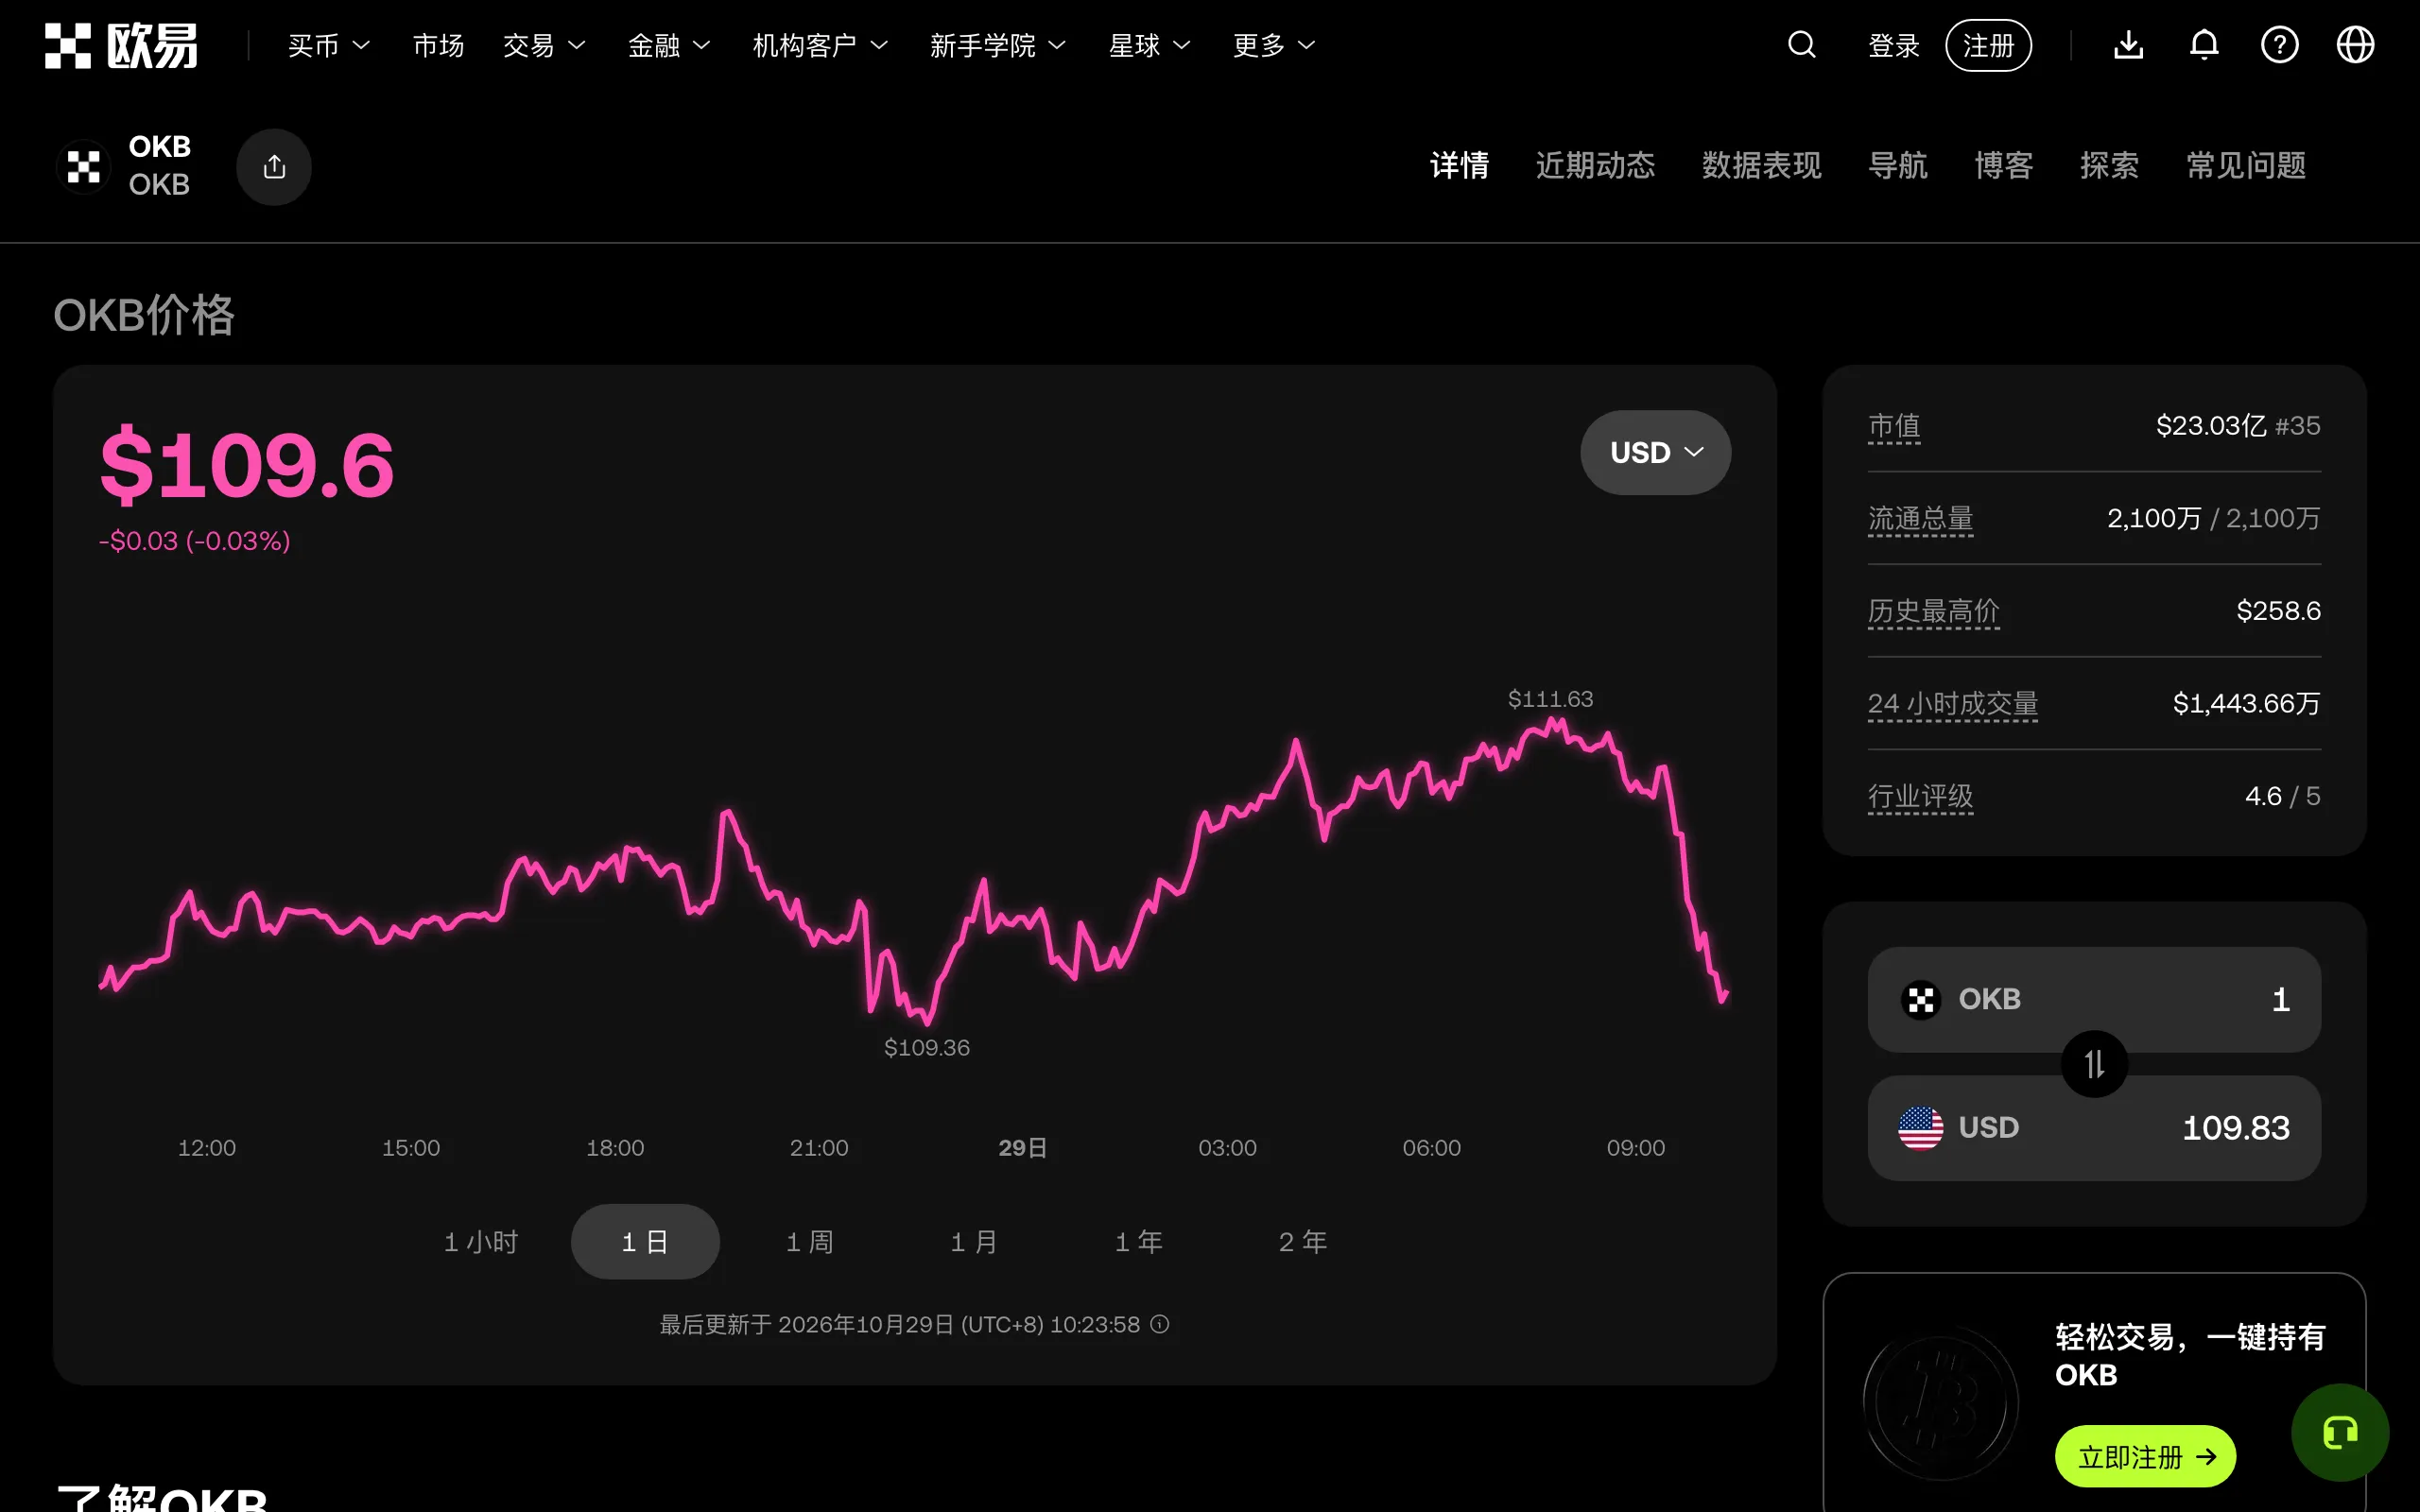The height and width of the screenshot is (1512, 2420).
Task: Select the 1 周 chart range
Action: [x=810, y=1242]
